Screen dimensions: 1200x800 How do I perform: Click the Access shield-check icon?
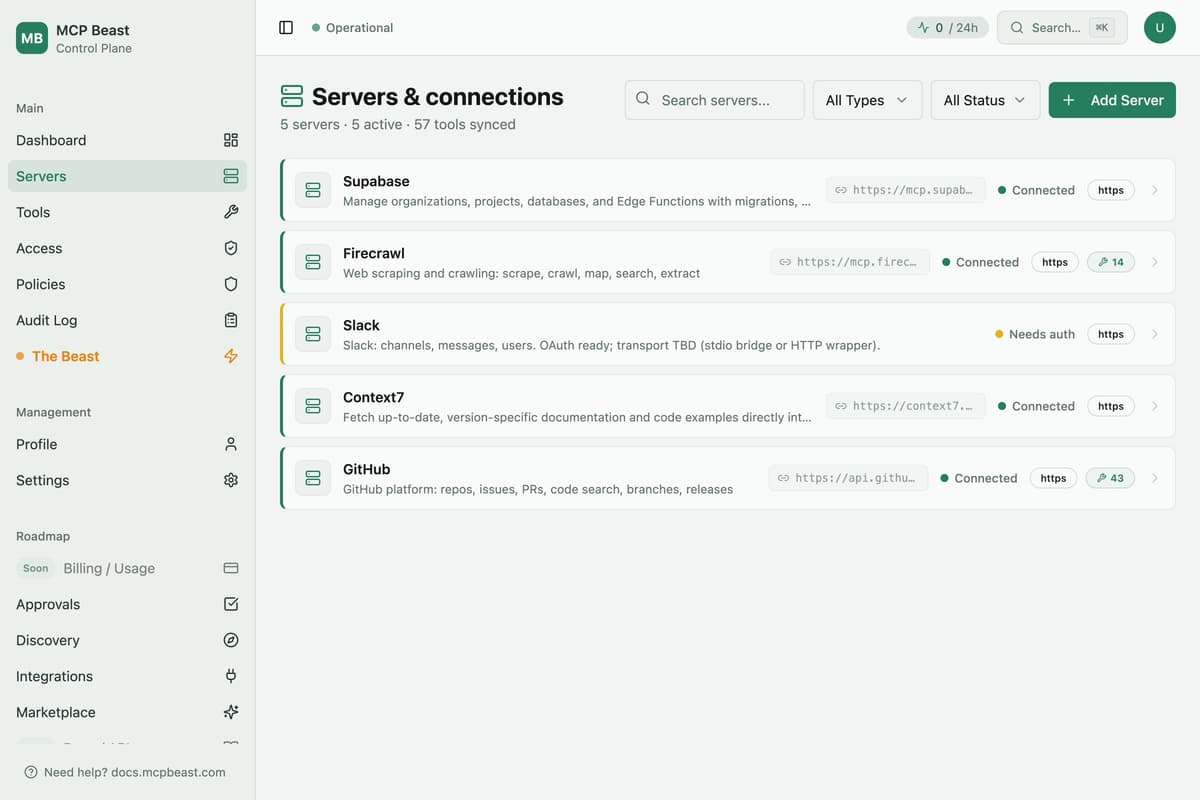[x=231, y=248]
